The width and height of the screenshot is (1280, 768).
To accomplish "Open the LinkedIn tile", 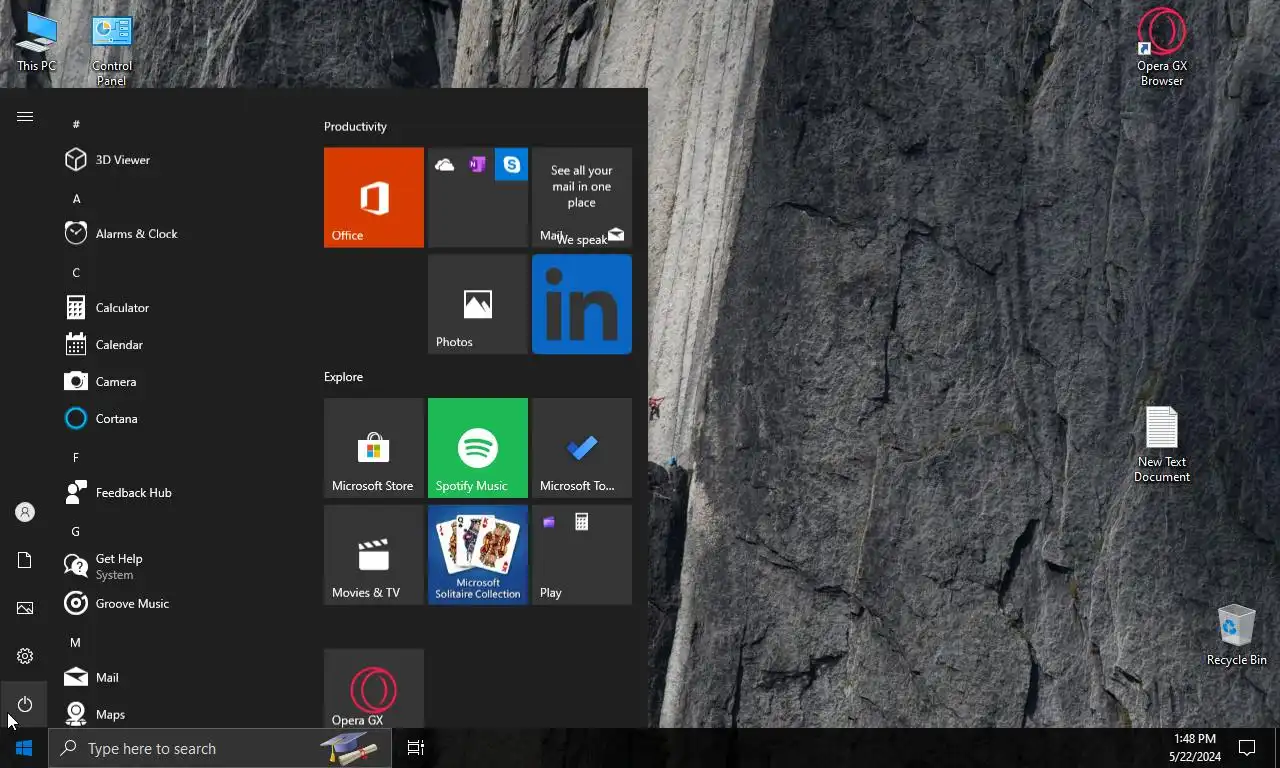I will (x=582, y=304).
